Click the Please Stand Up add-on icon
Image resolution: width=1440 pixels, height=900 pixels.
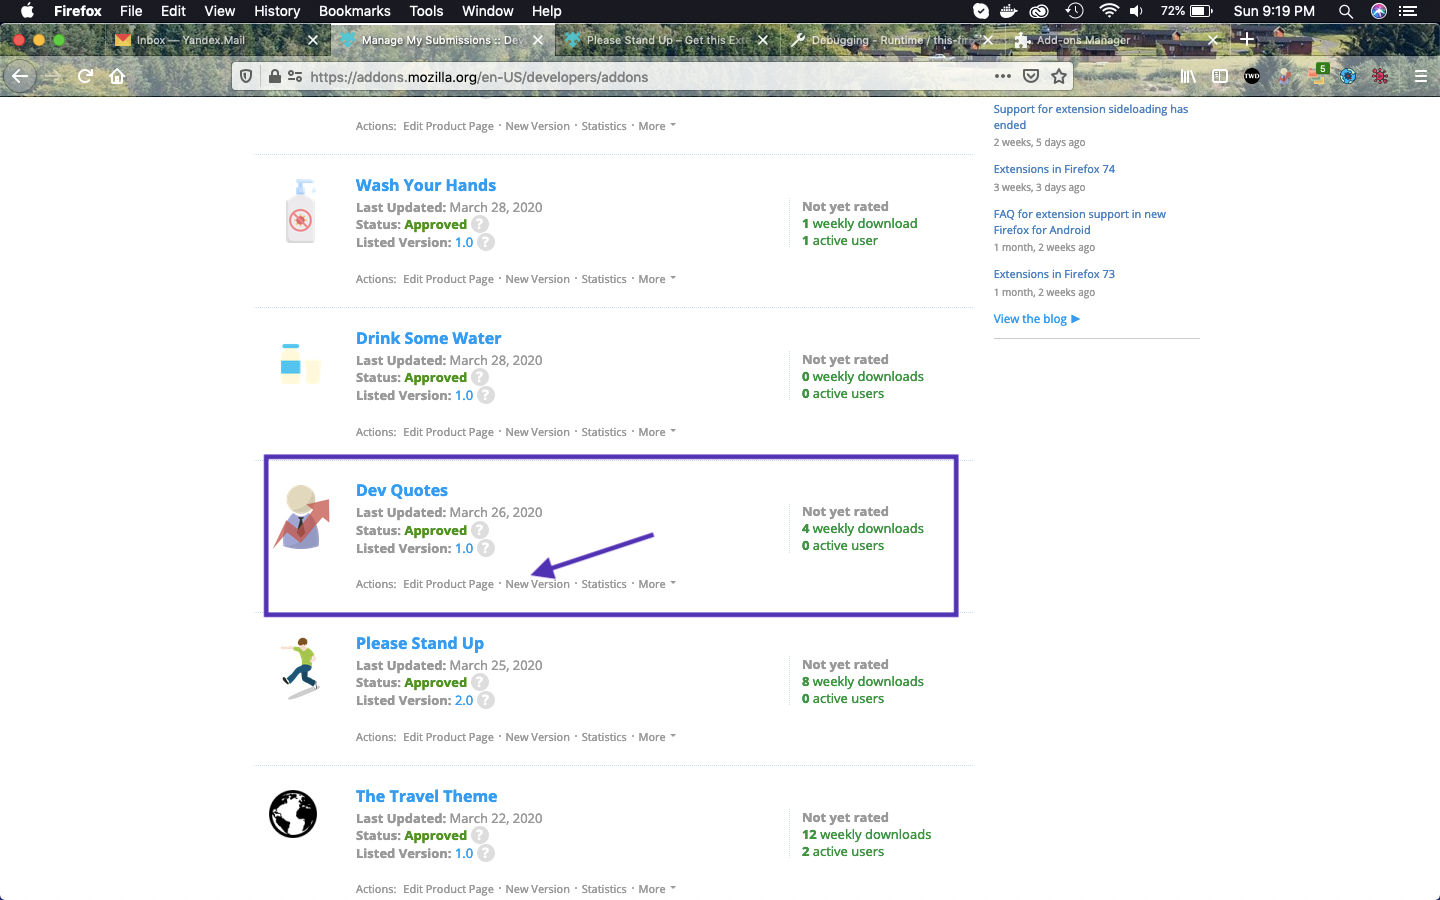pyautogui.click(x=300, y=668)
